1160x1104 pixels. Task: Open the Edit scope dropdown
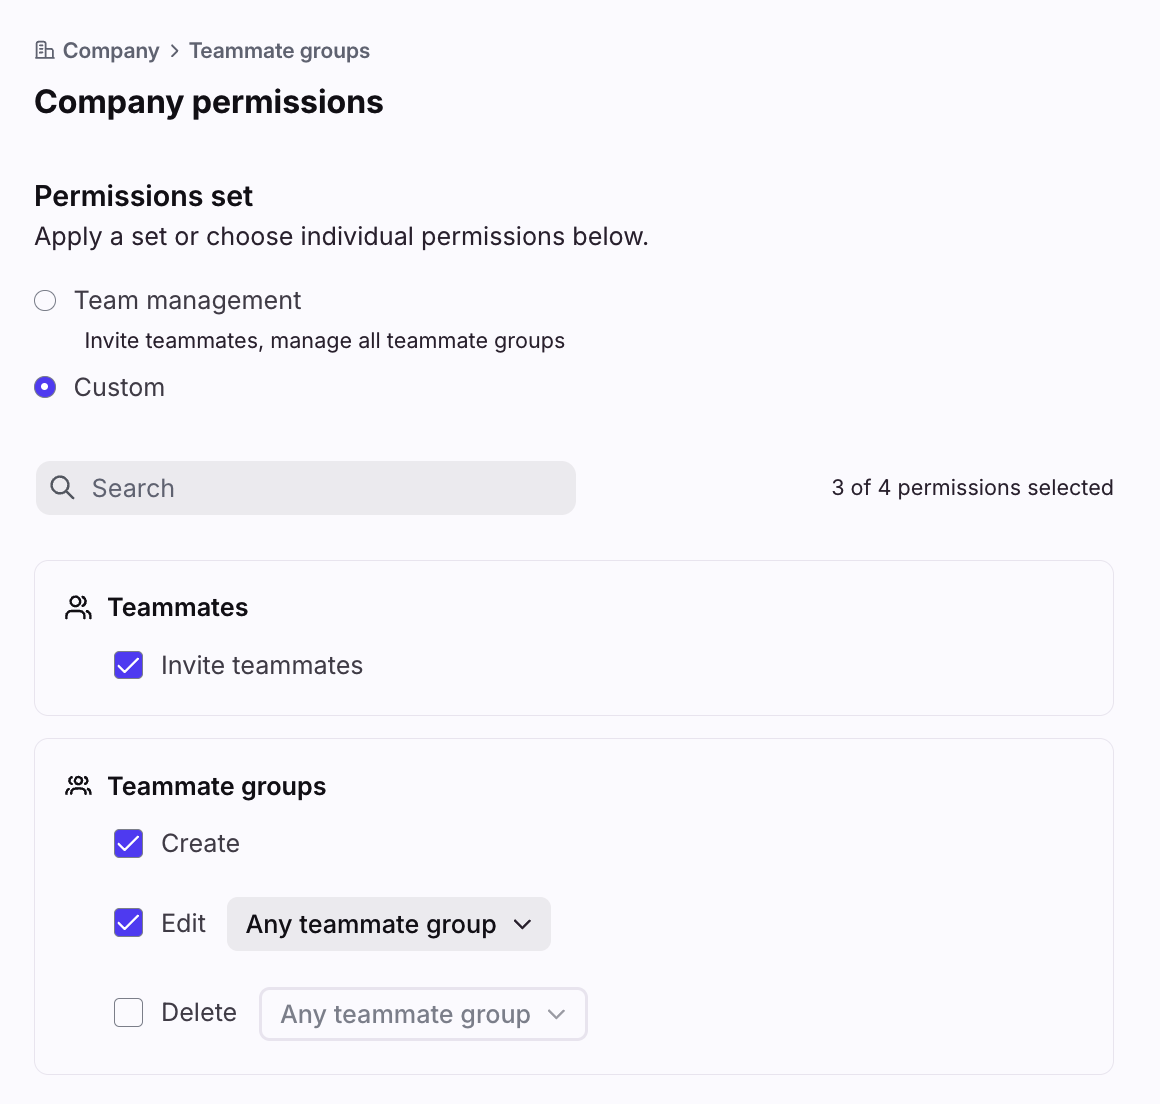click(x=389, y=923)
